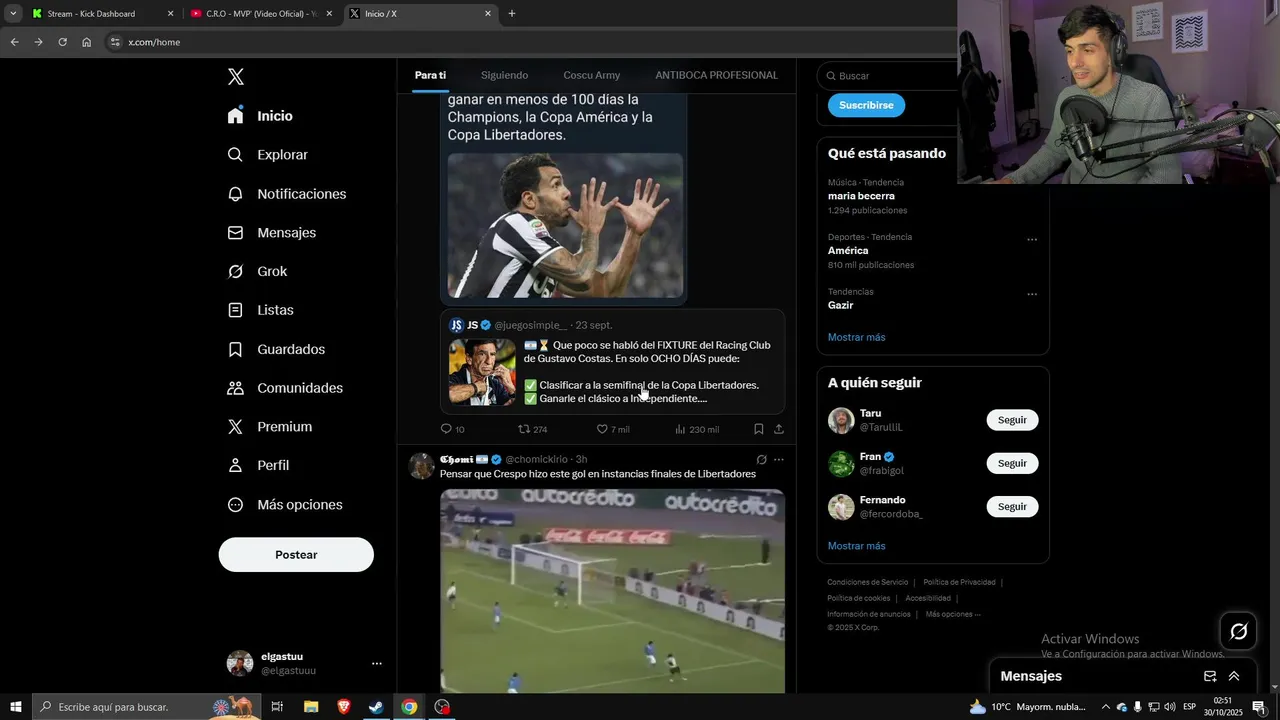Click the Grok icon on chomicklrio post
The width and height of the screenshot is (1280, 720).
pos(761,460)
